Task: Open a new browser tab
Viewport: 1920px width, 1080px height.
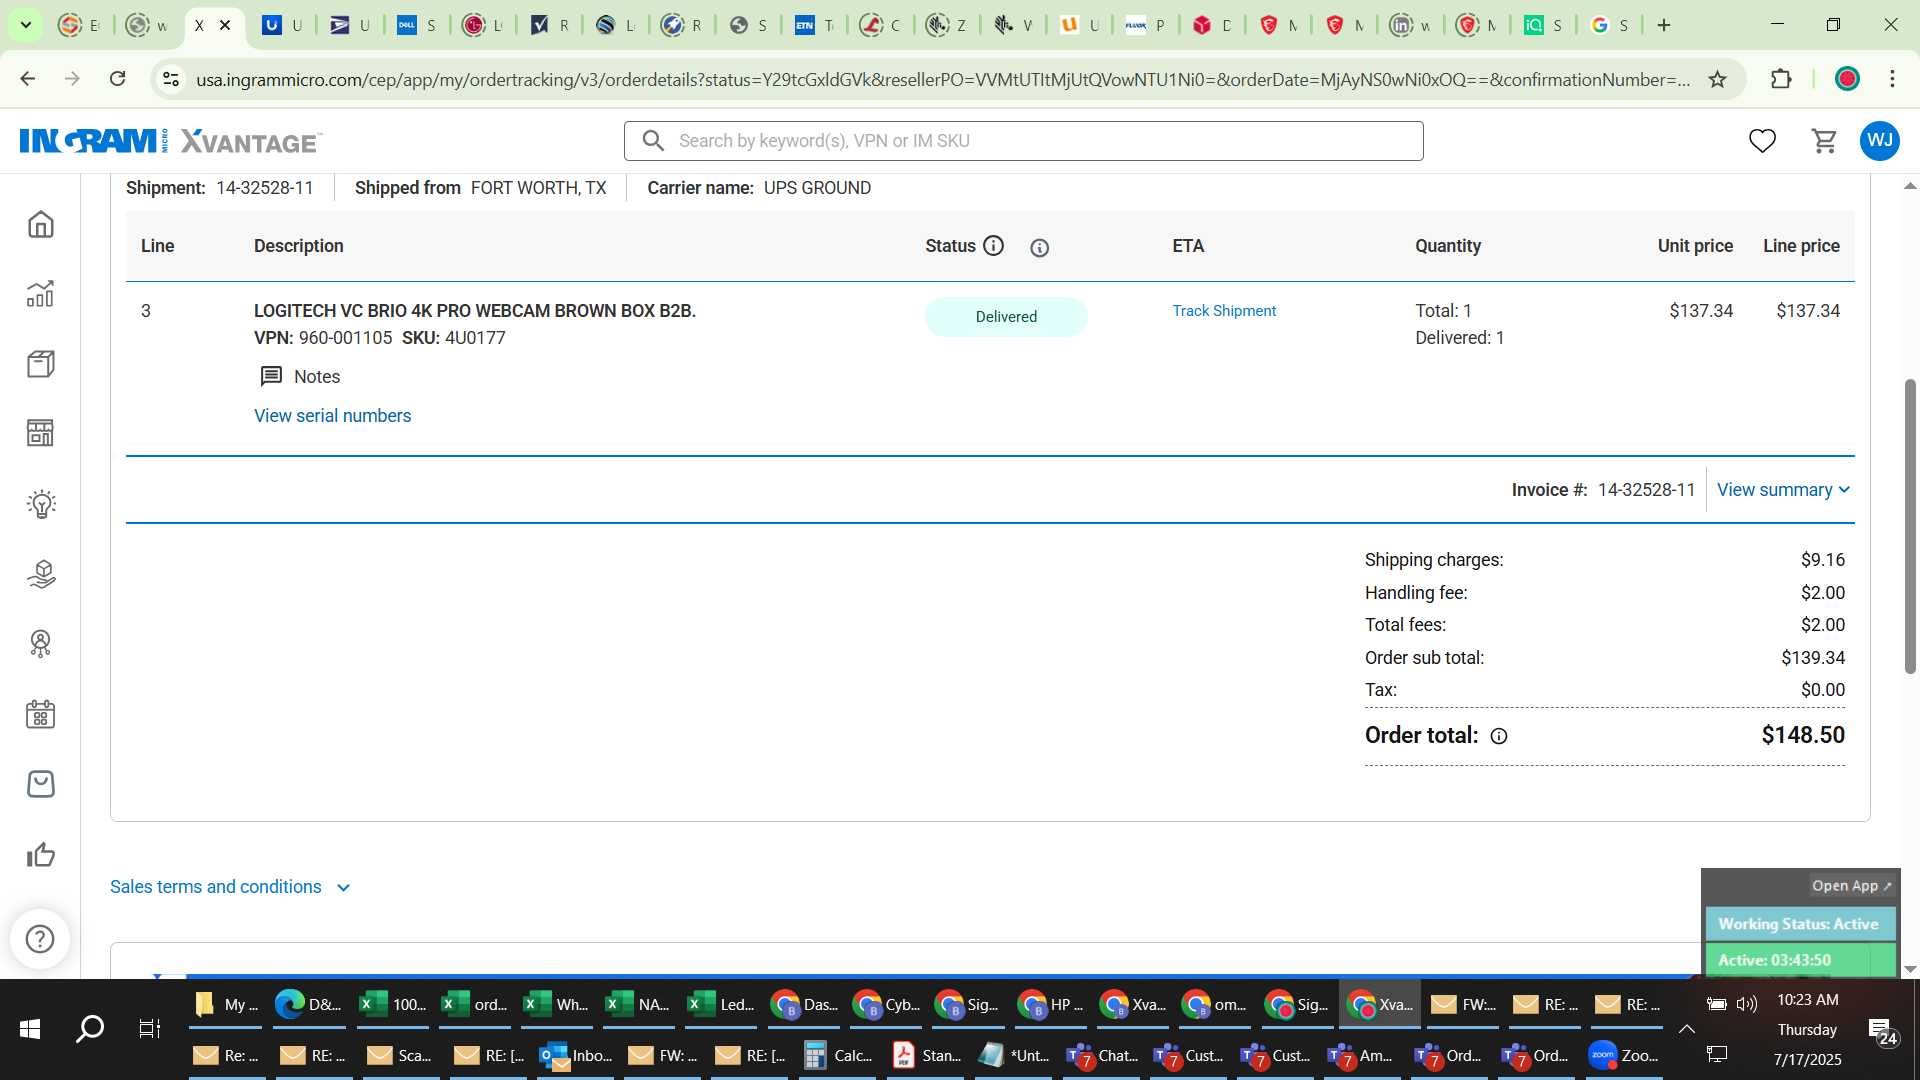Action: 1664,25
